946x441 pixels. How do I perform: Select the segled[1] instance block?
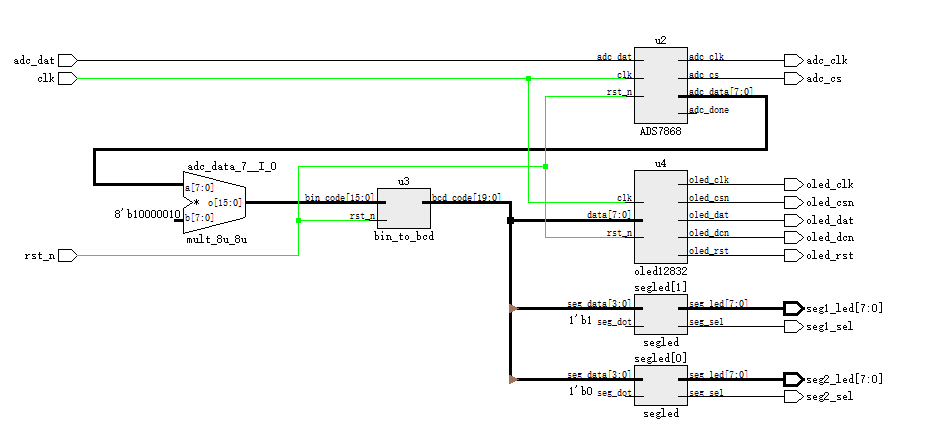(661, 314)
